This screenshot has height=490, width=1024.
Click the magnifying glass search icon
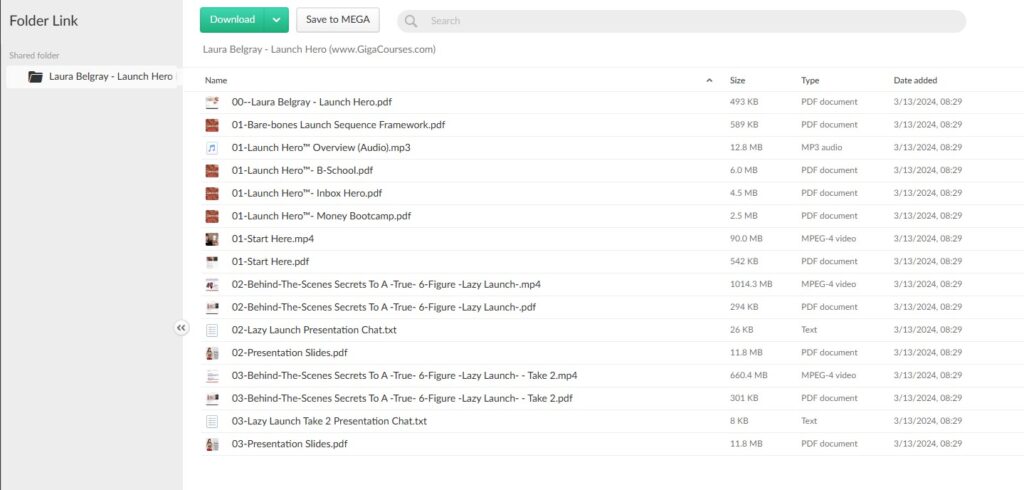[x=411, y=21]
